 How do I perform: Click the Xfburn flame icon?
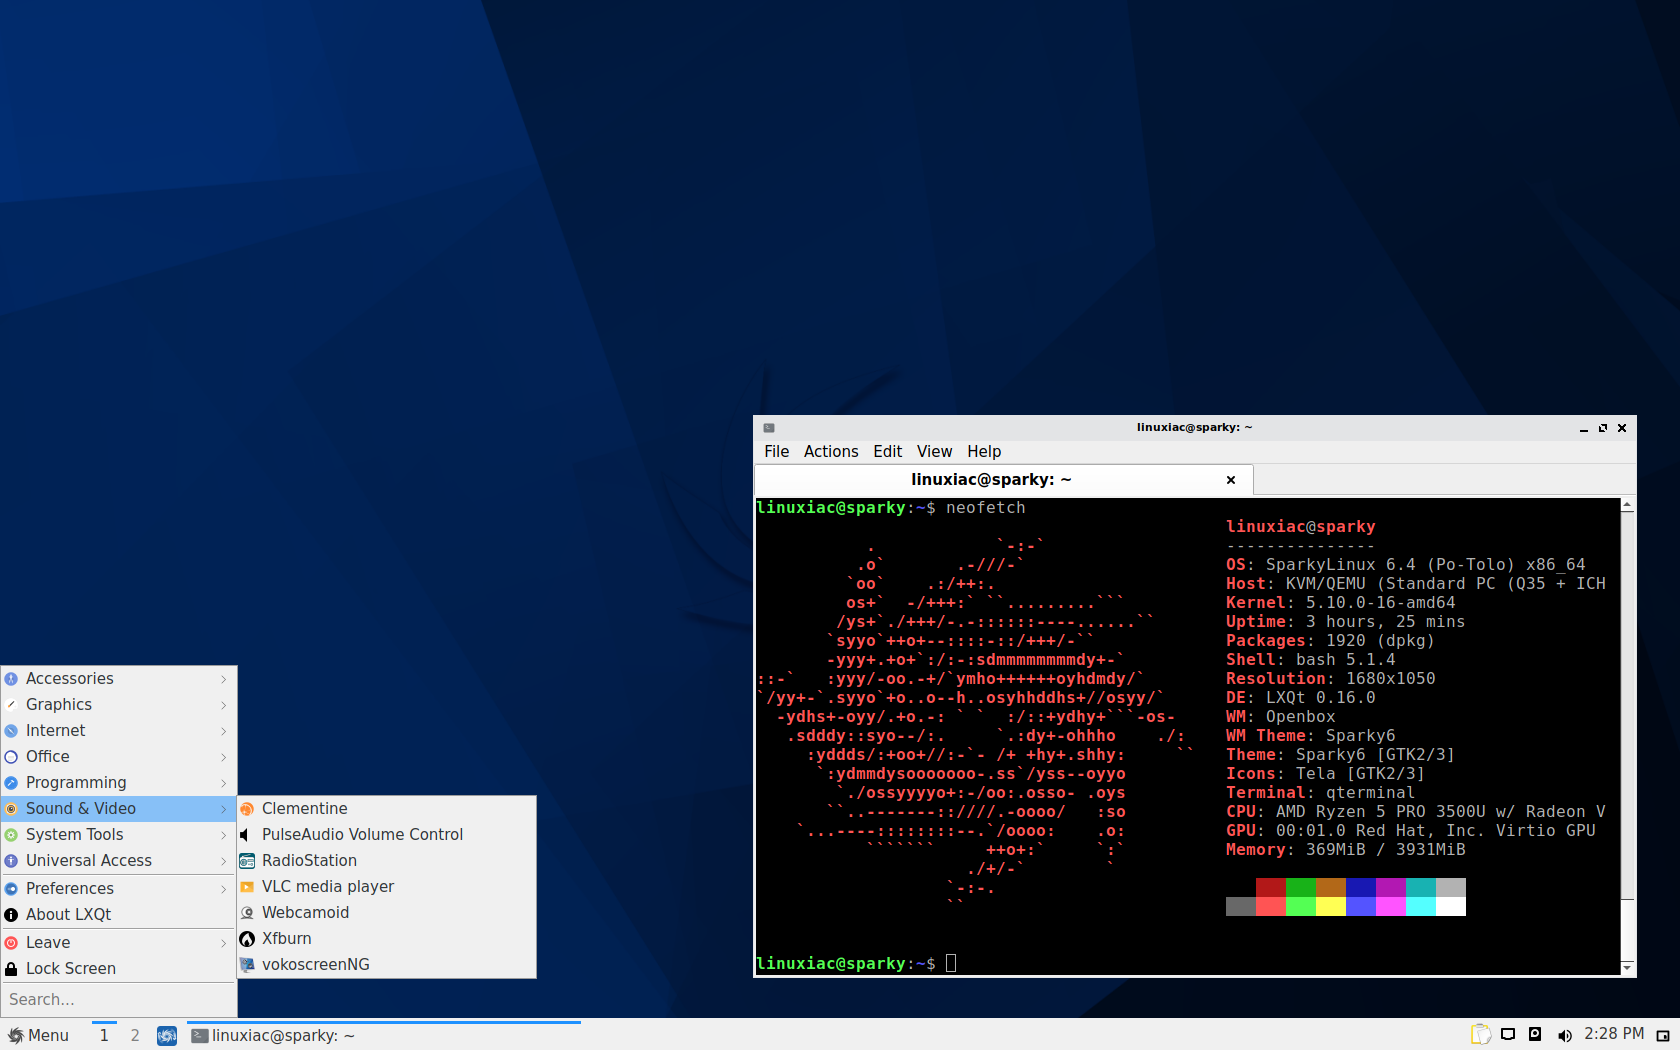pyautogui.click(x=247, y=939)
